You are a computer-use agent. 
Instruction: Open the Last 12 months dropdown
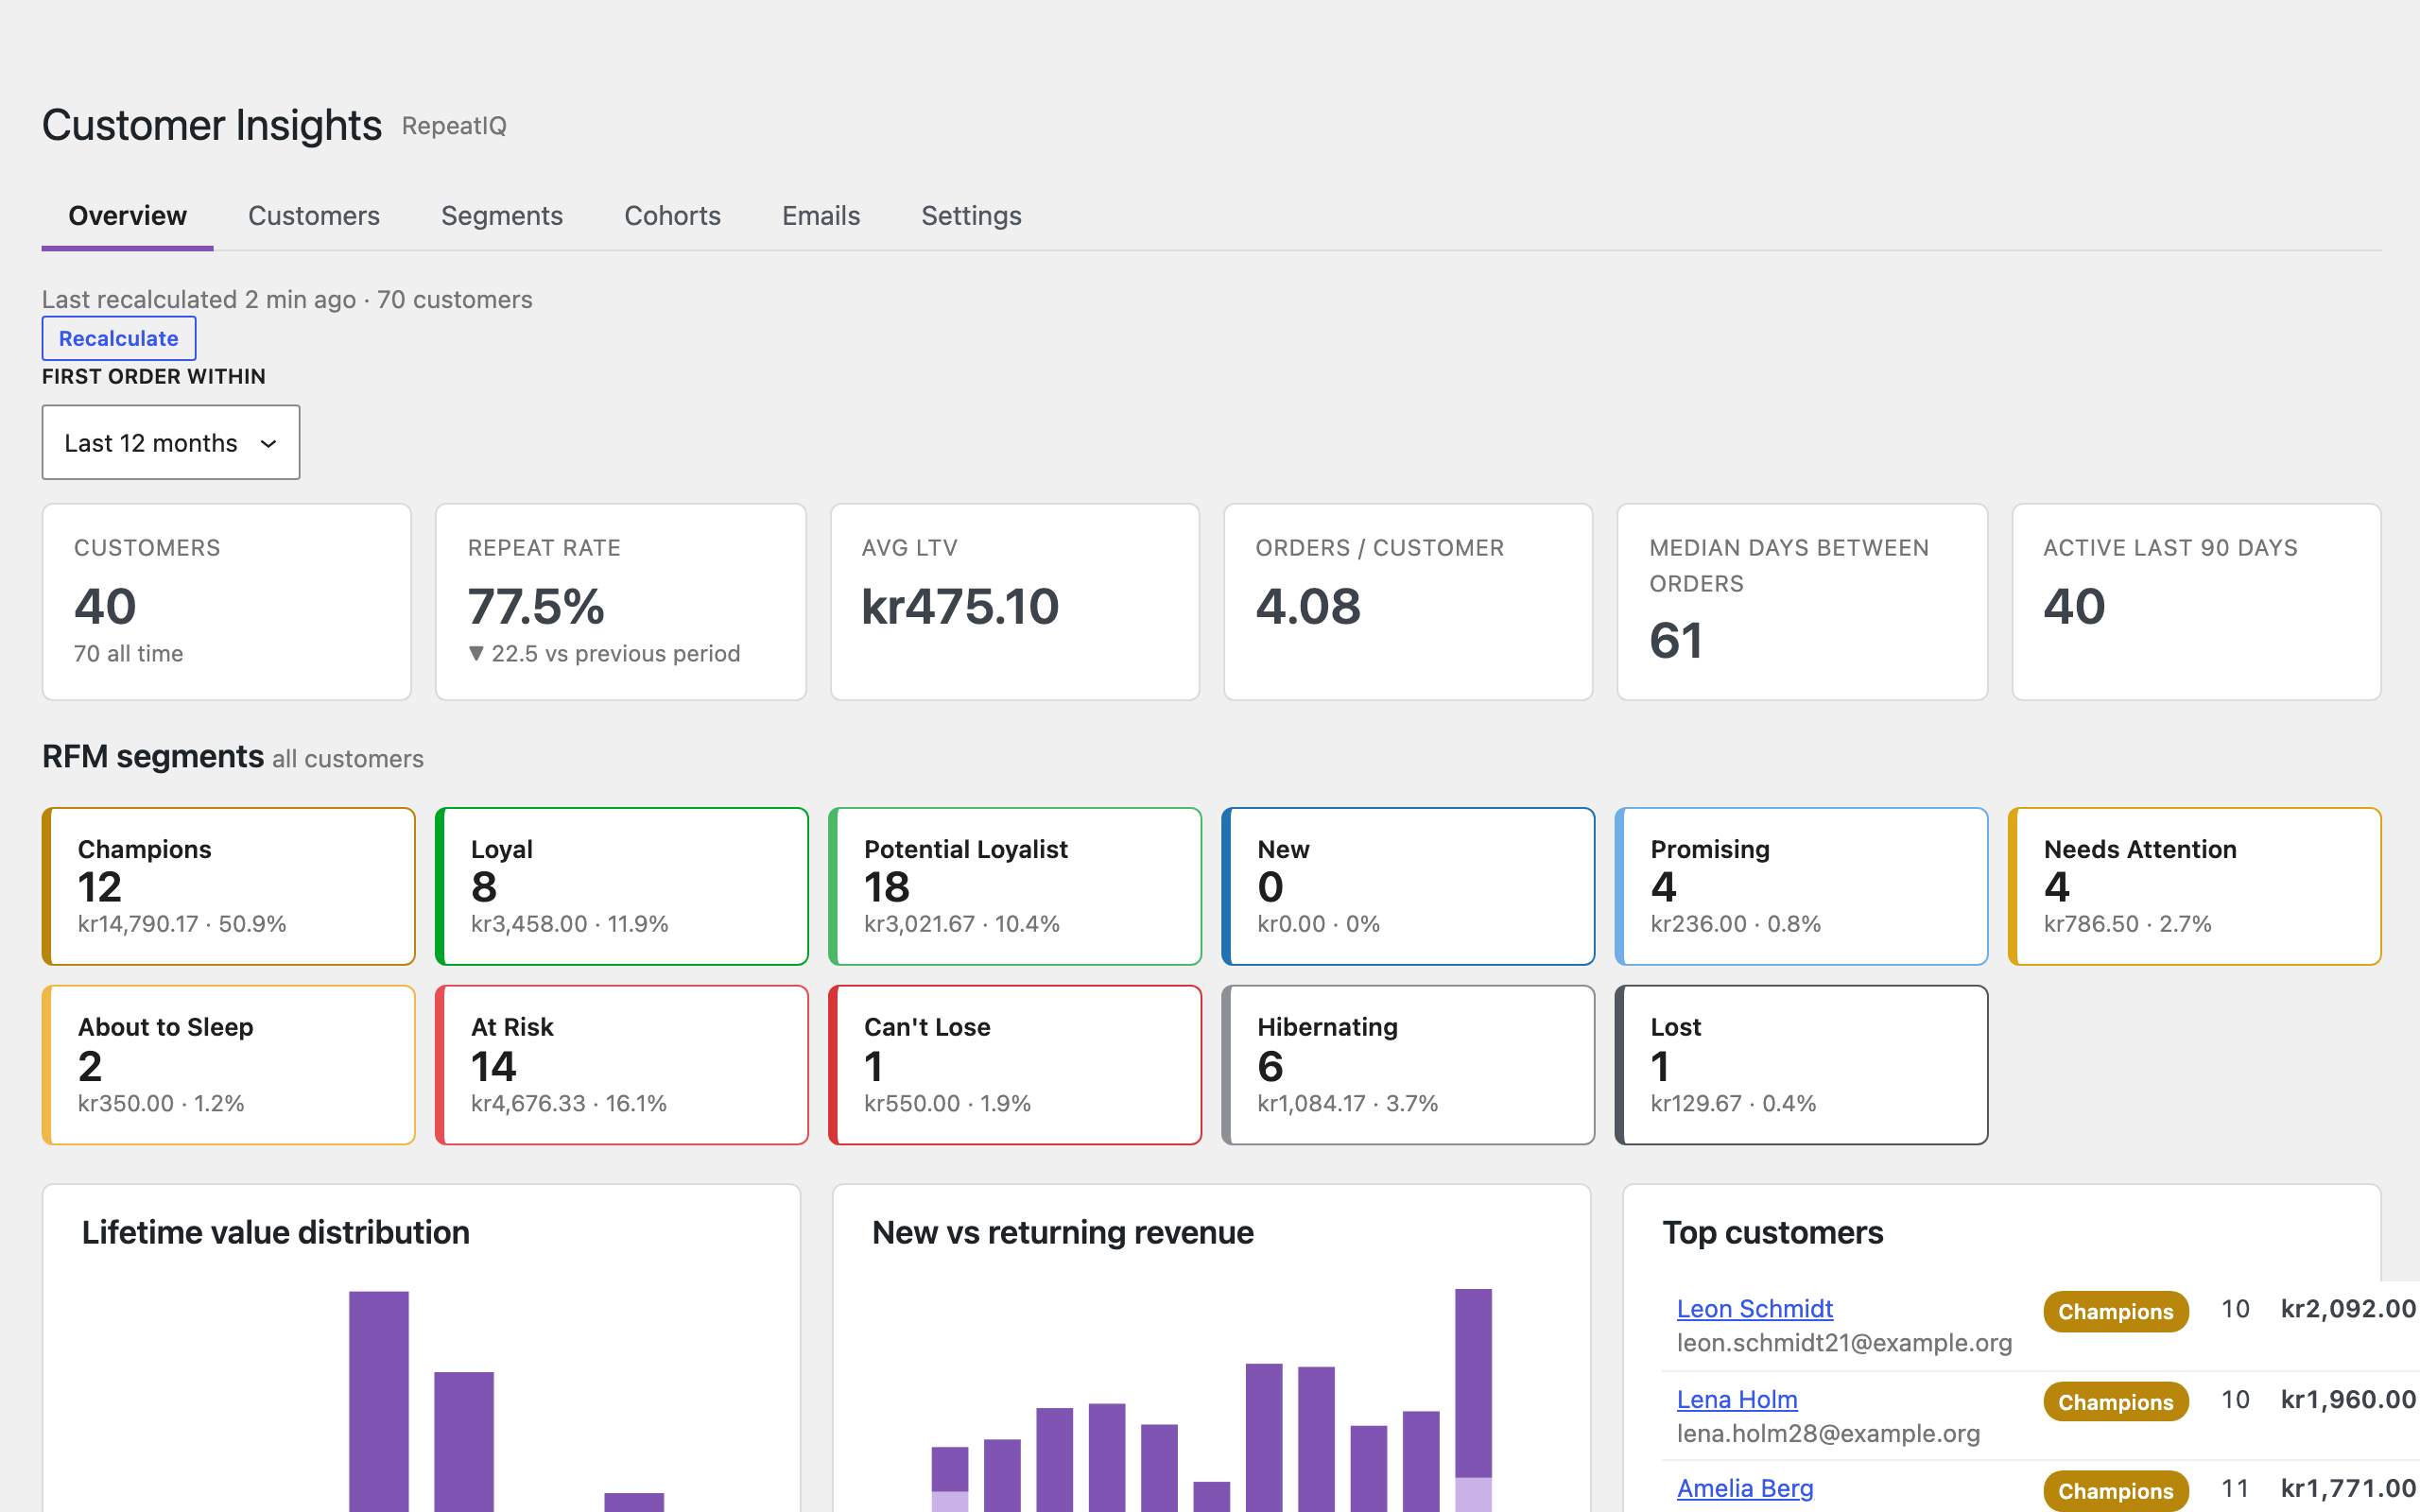click(x=171, y=442)
